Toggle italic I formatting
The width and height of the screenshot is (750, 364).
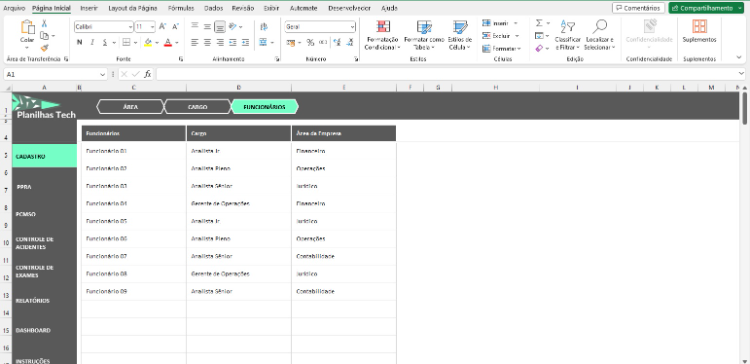(x=92, y=43)
